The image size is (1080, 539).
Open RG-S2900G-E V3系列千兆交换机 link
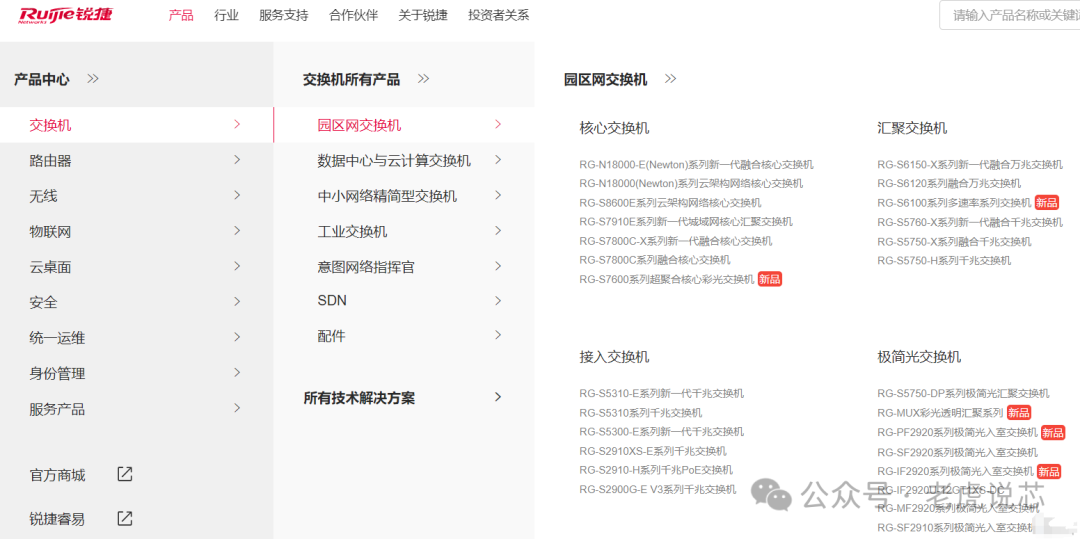point(658,489)
